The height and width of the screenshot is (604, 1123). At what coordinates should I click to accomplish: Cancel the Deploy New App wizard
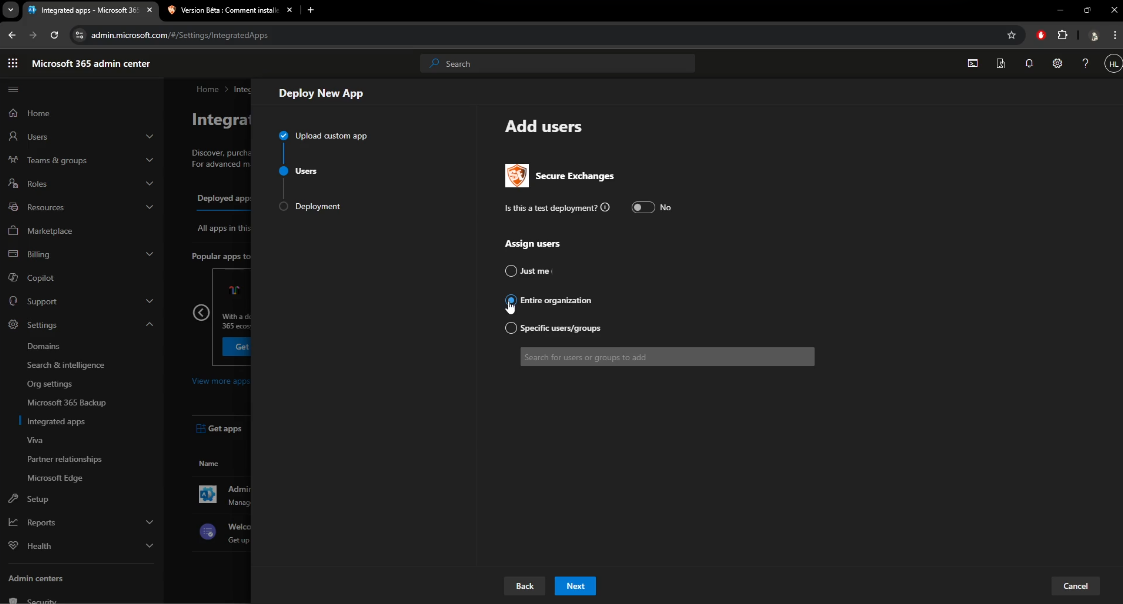point(1075,586)
